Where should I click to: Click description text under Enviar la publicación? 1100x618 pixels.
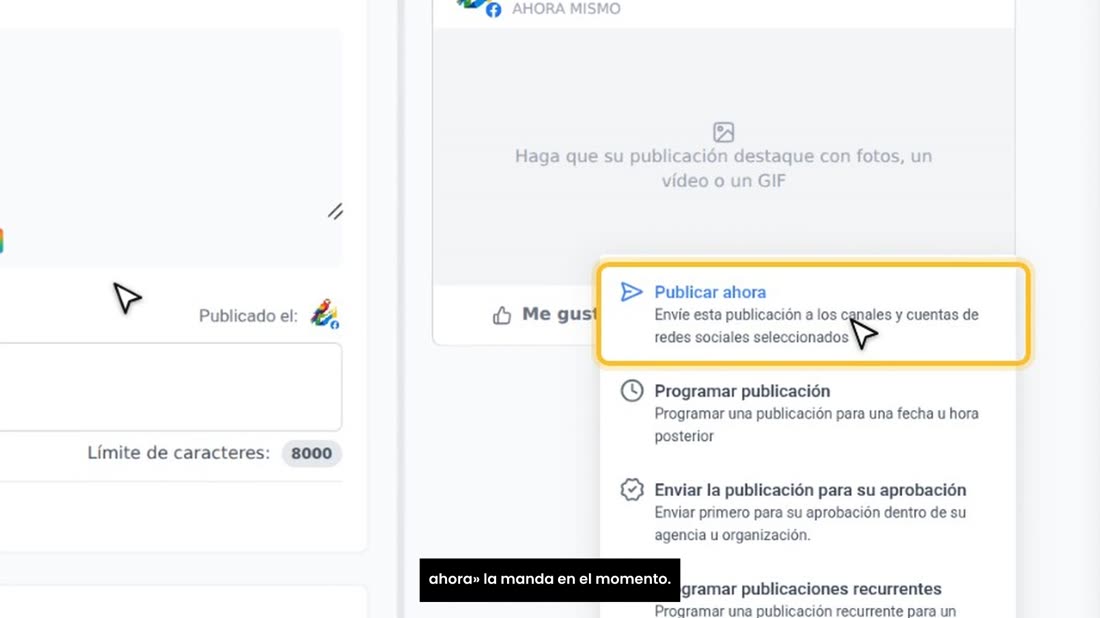[x=810, y=523]
